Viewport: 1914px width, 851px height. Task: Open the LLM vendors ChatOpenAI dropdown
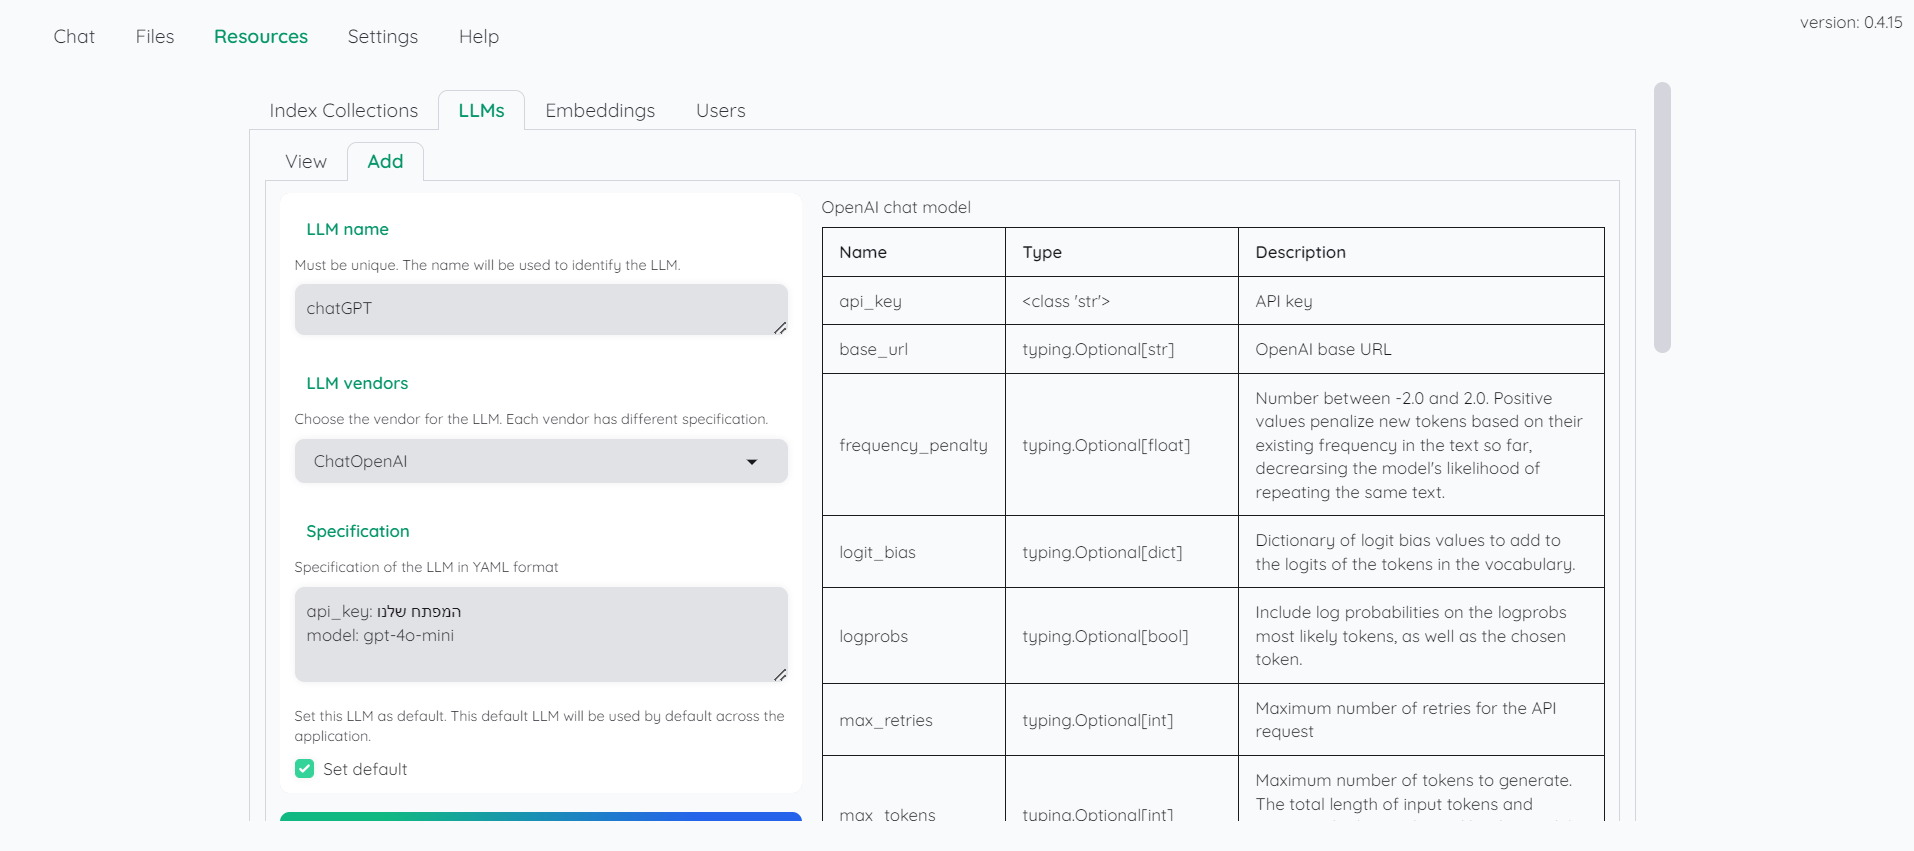(541, 461)
